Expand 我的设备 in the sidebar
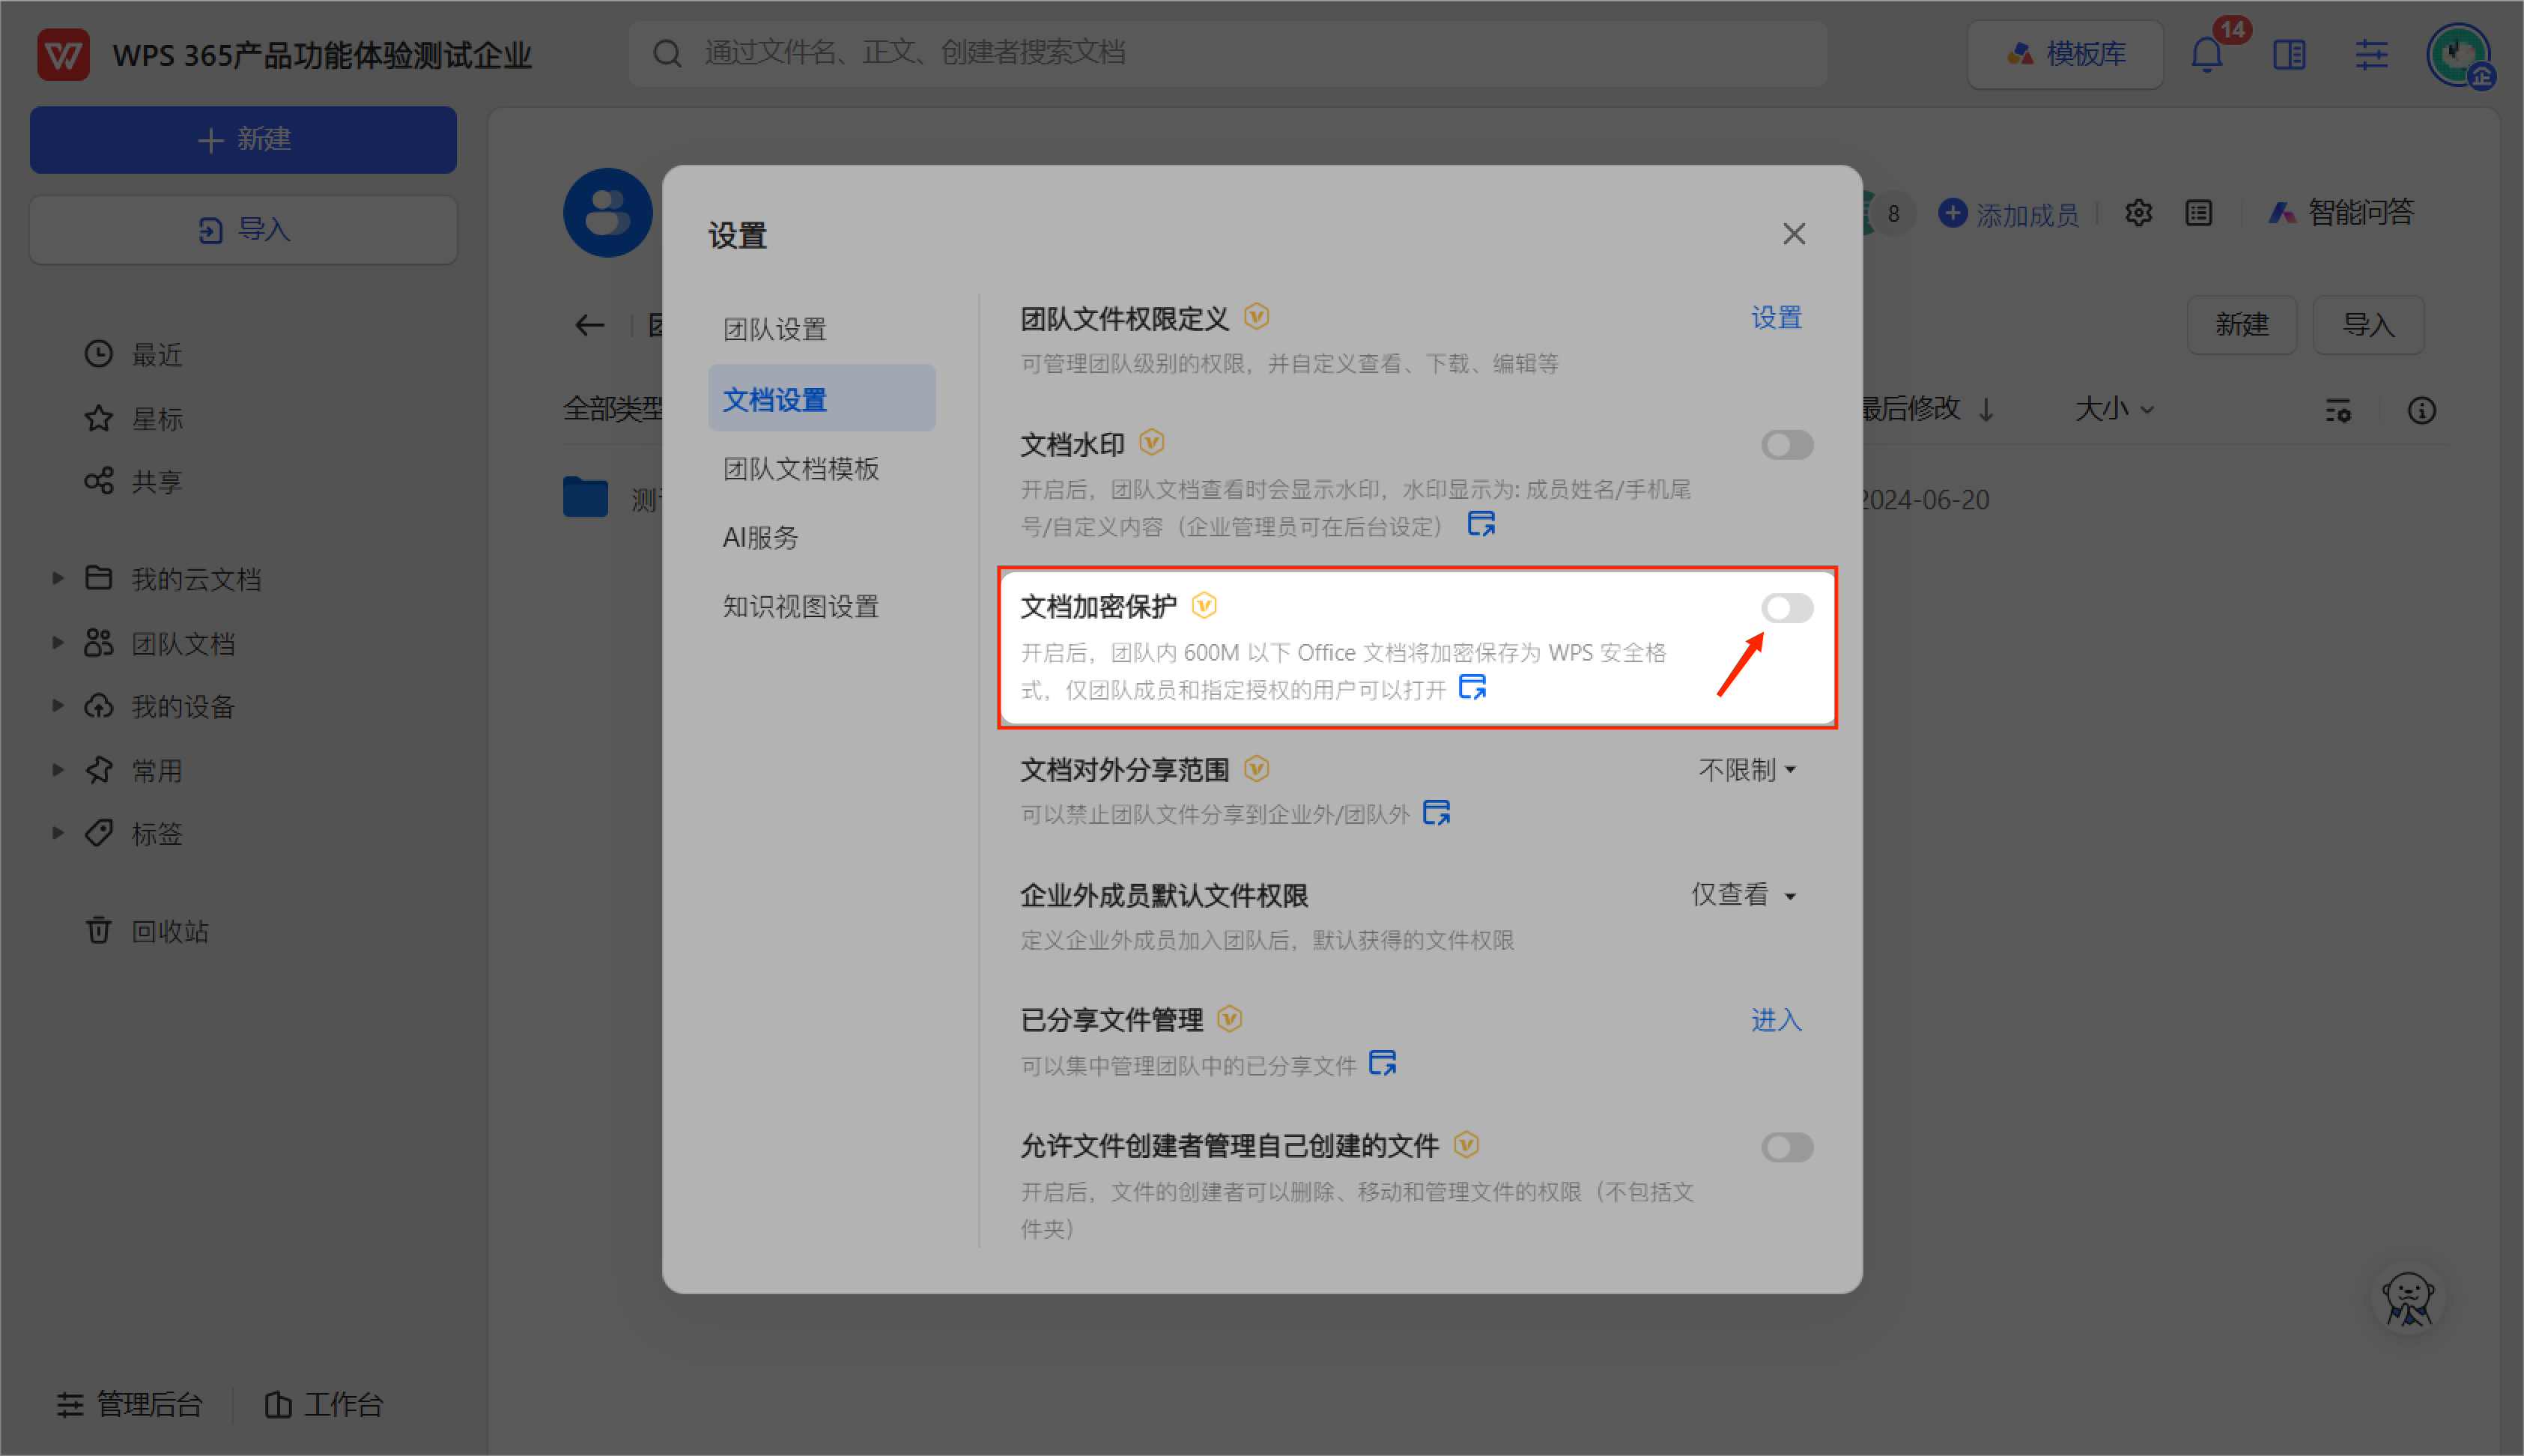The height and width of the screenshot is (1456, 2524). pos(57,706)
